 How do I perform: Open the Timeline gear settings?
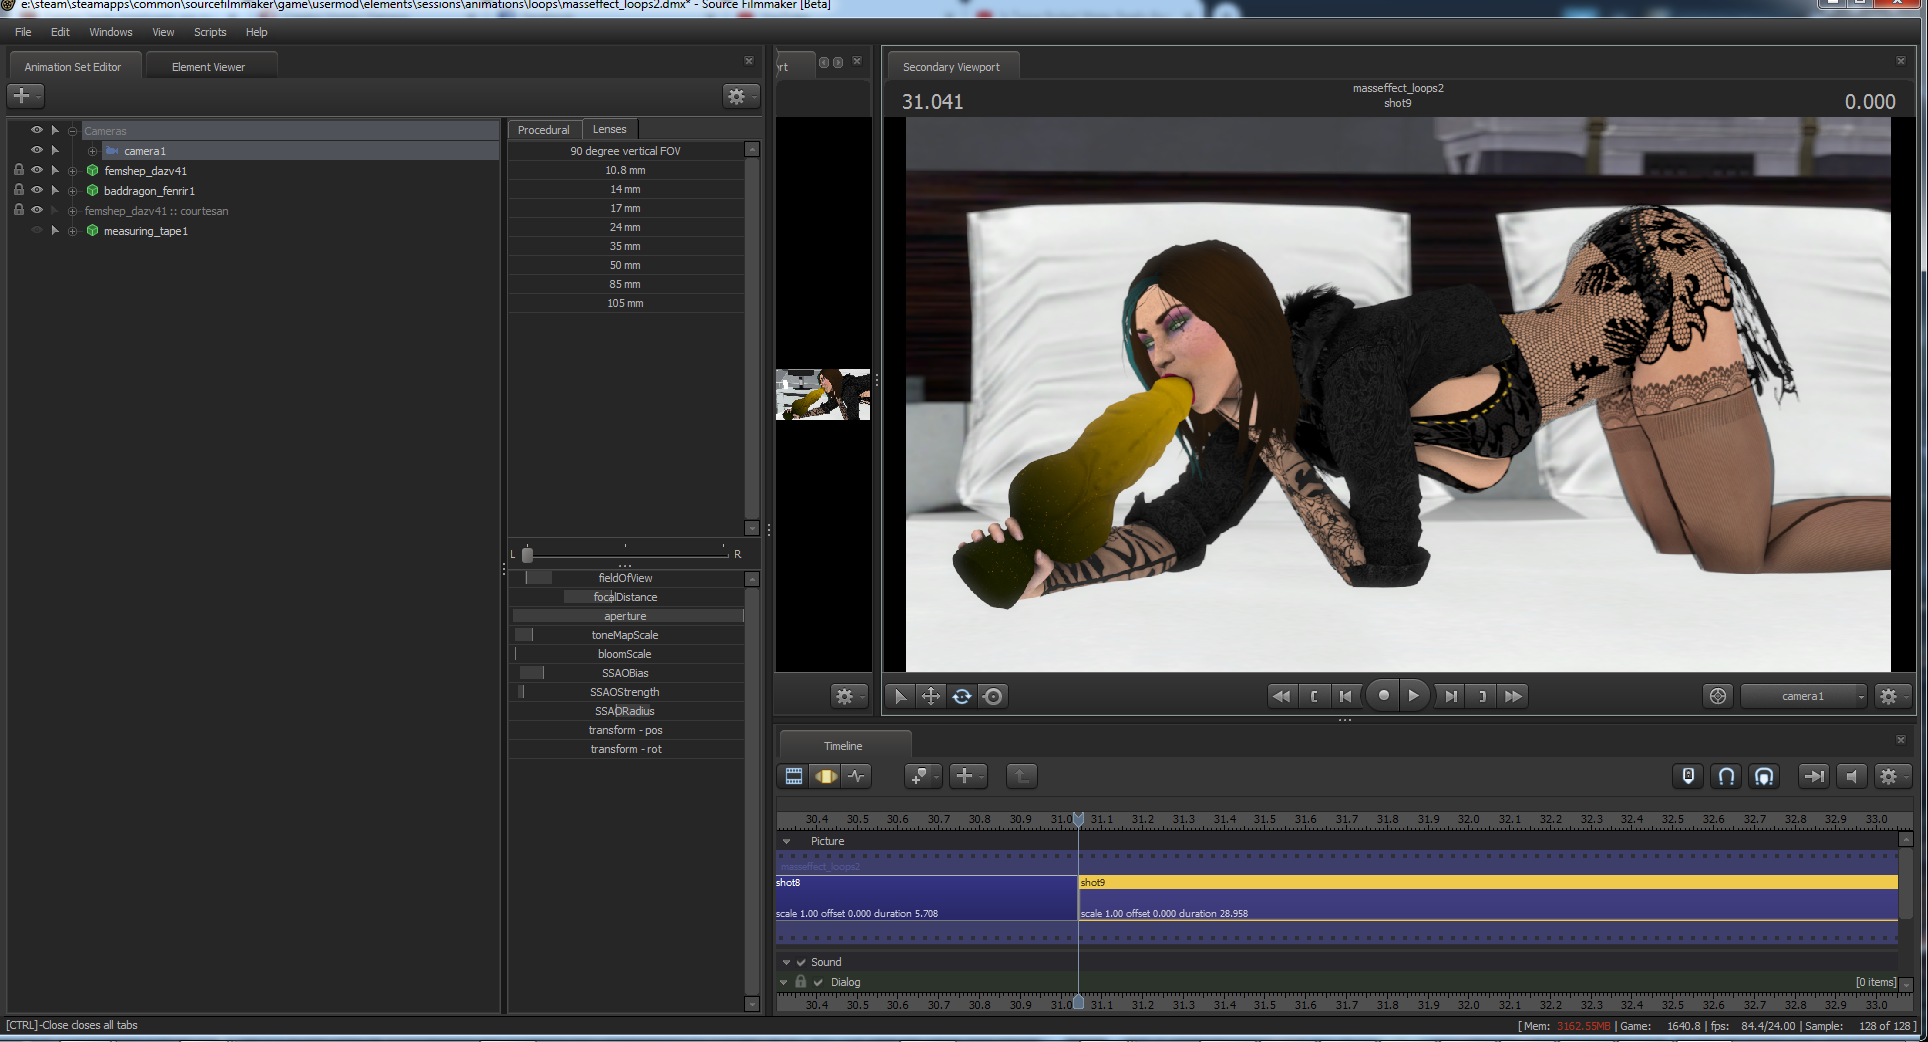click(1892, 776)
